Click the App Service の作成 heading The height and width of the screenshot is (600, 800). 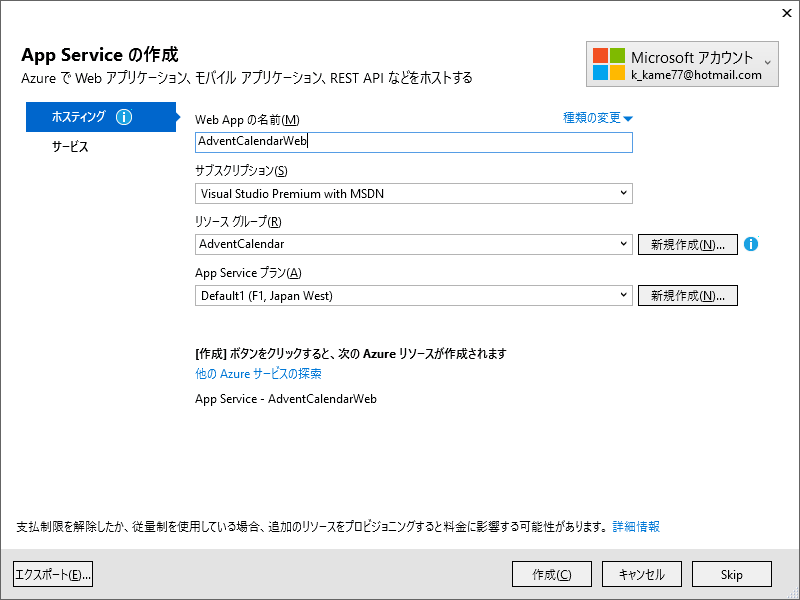tap(99, 55)
